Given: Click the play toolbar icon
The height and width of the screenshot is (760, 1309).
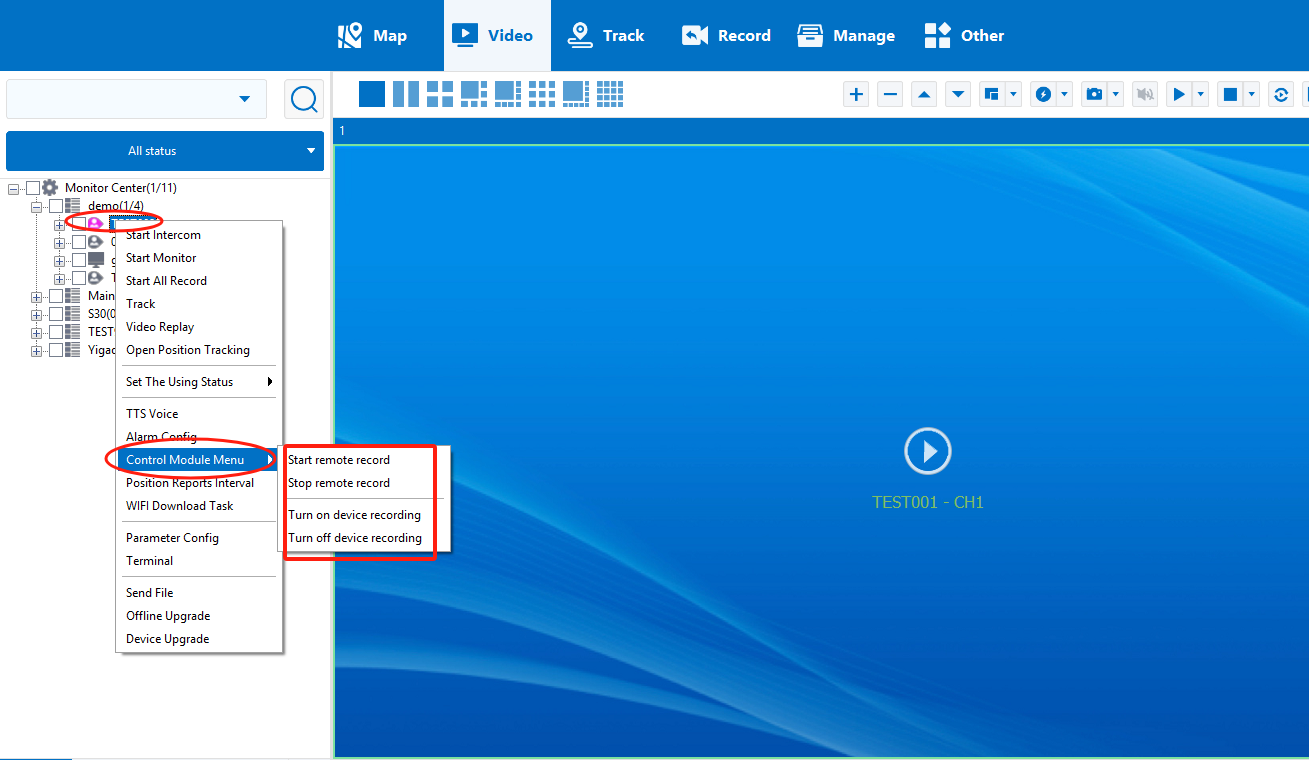Looking at the screenshot, I should (x=1180, y=94).
